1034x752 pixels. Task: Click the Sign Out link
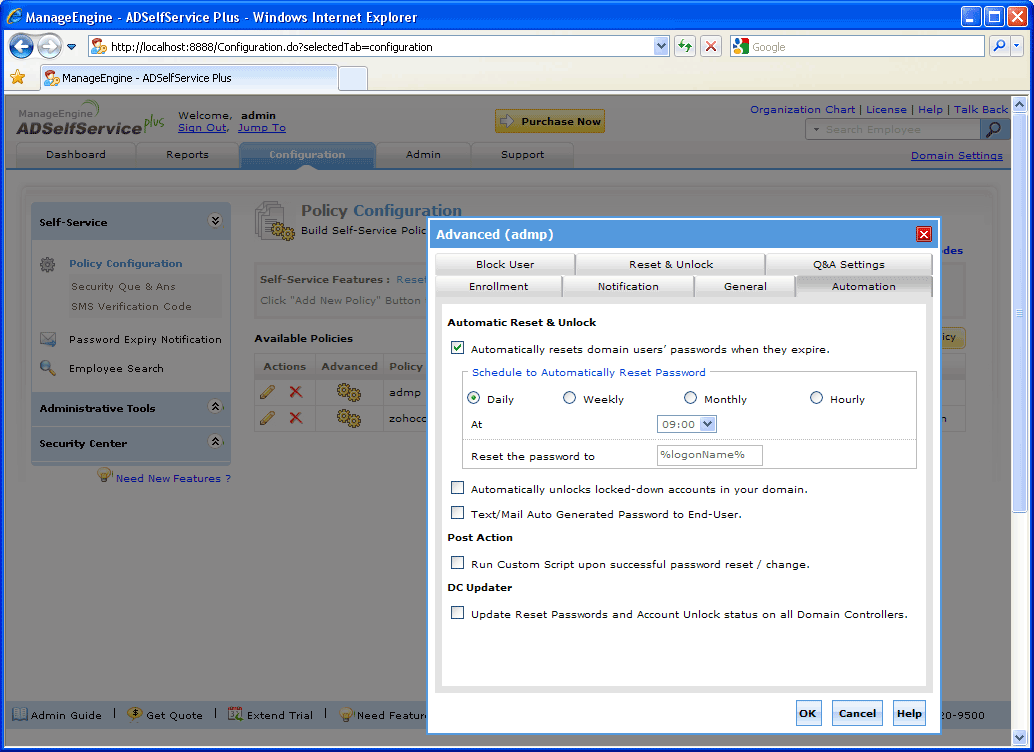tap(202, 128)
